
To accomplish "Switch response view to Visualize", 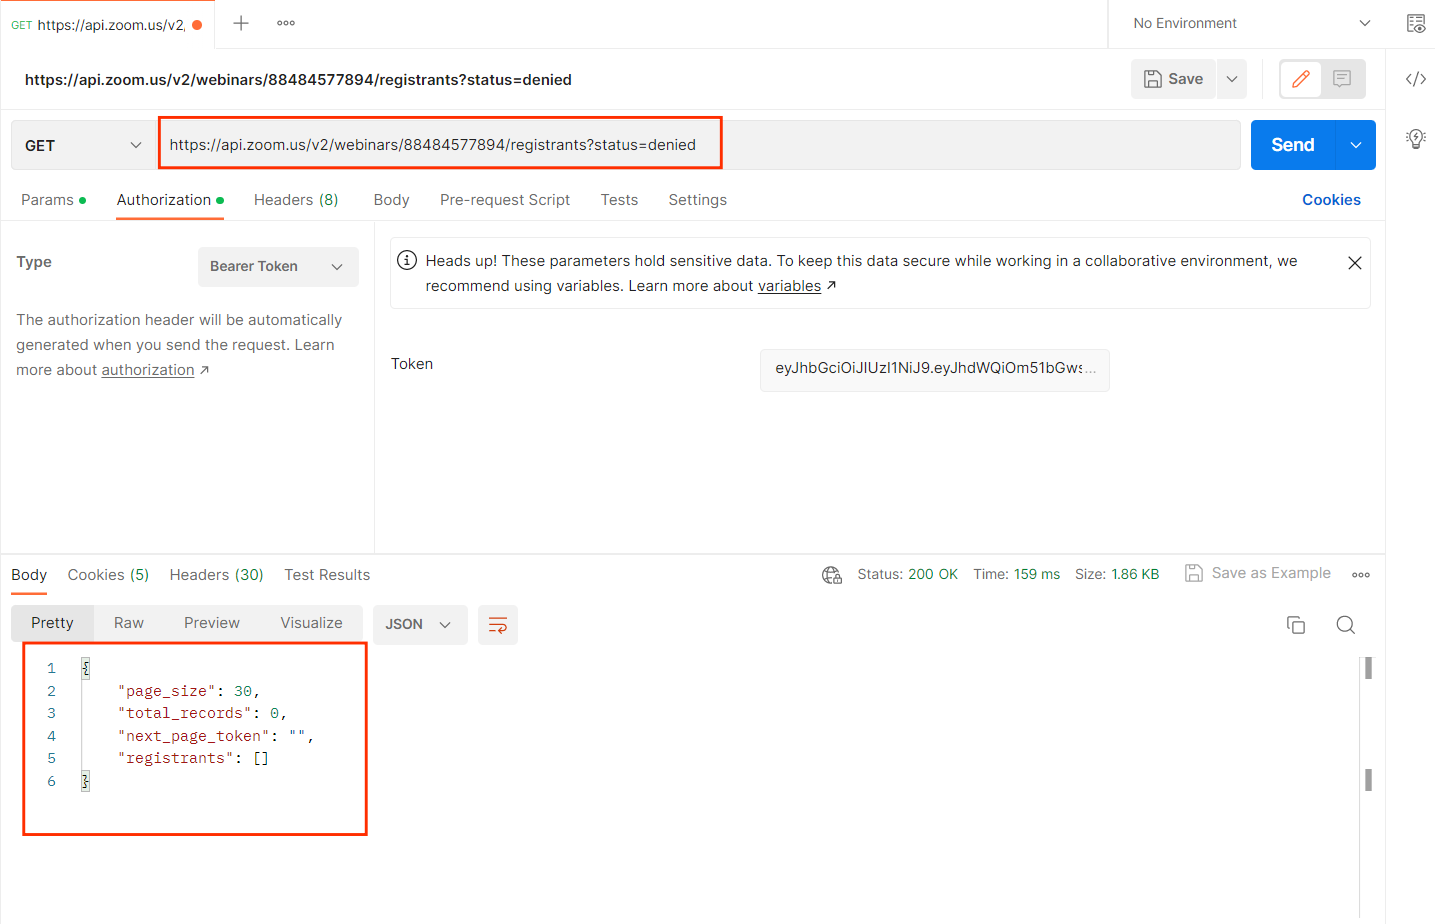I will pos(311,623).
